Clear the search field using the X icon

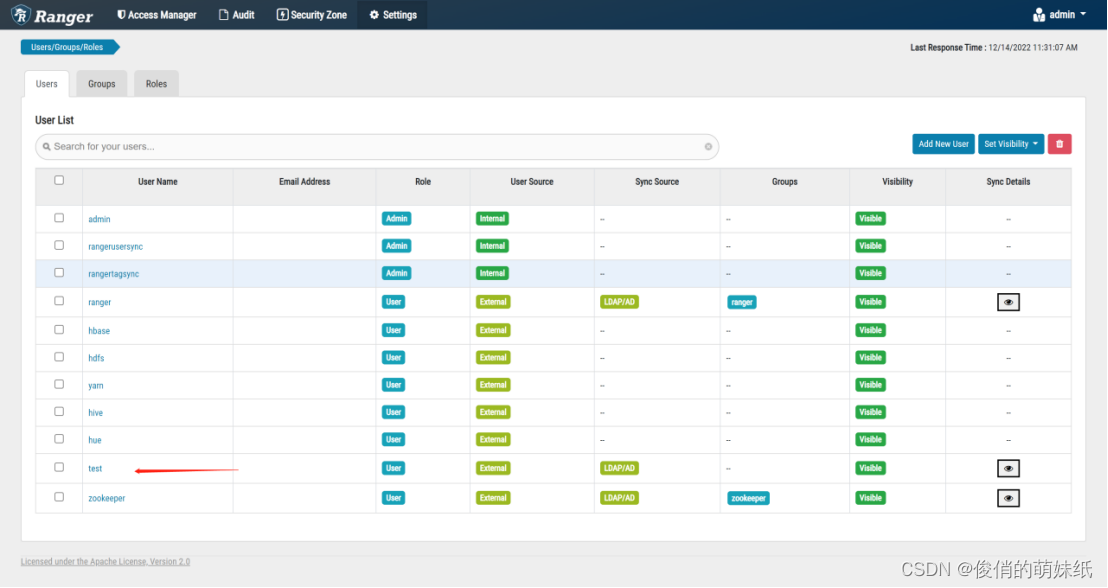[x=708, y=146]
